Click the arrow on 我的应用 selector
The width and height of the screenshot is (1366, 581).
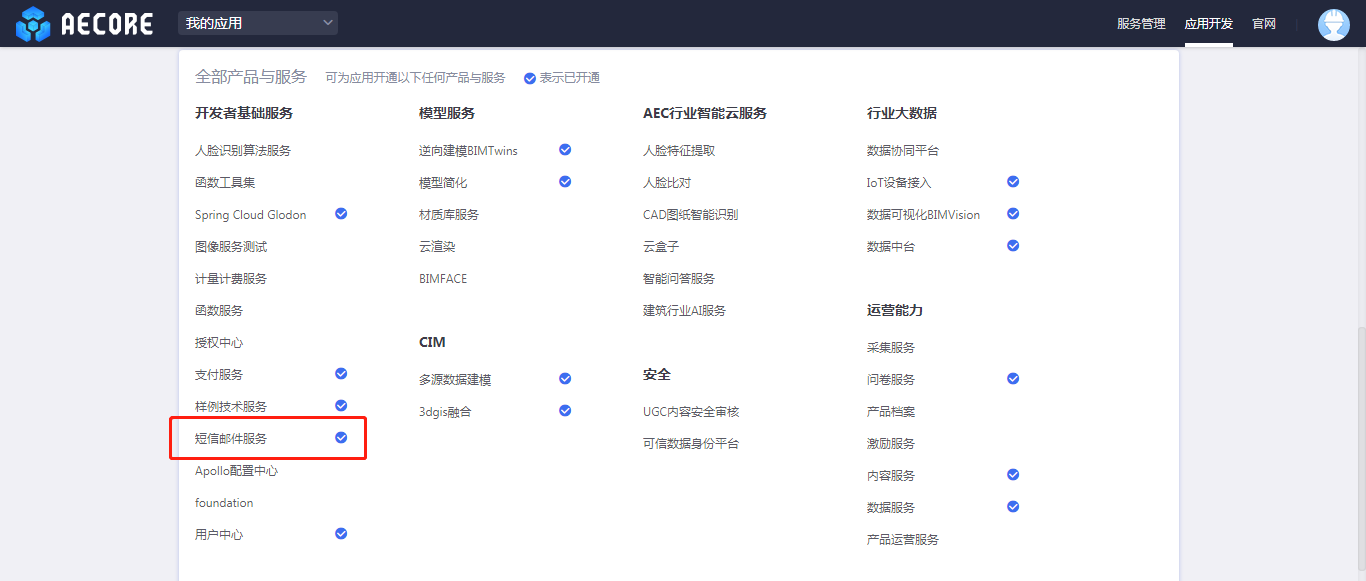327,23
